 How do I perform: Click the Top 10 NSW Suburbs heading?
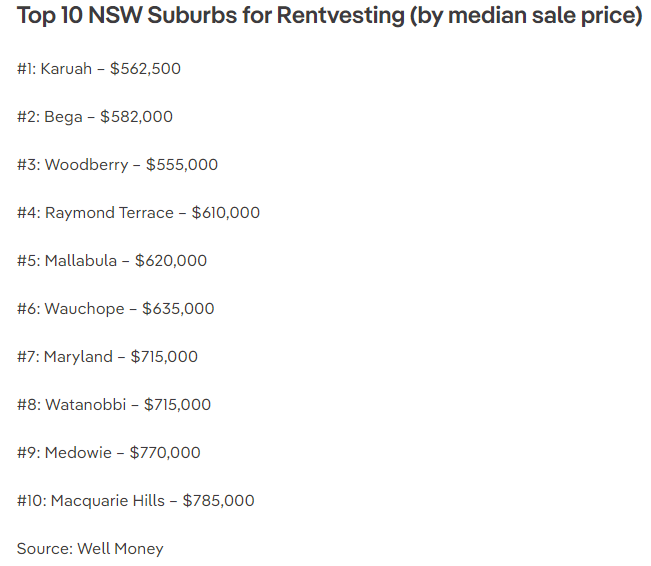click(330, 16)
